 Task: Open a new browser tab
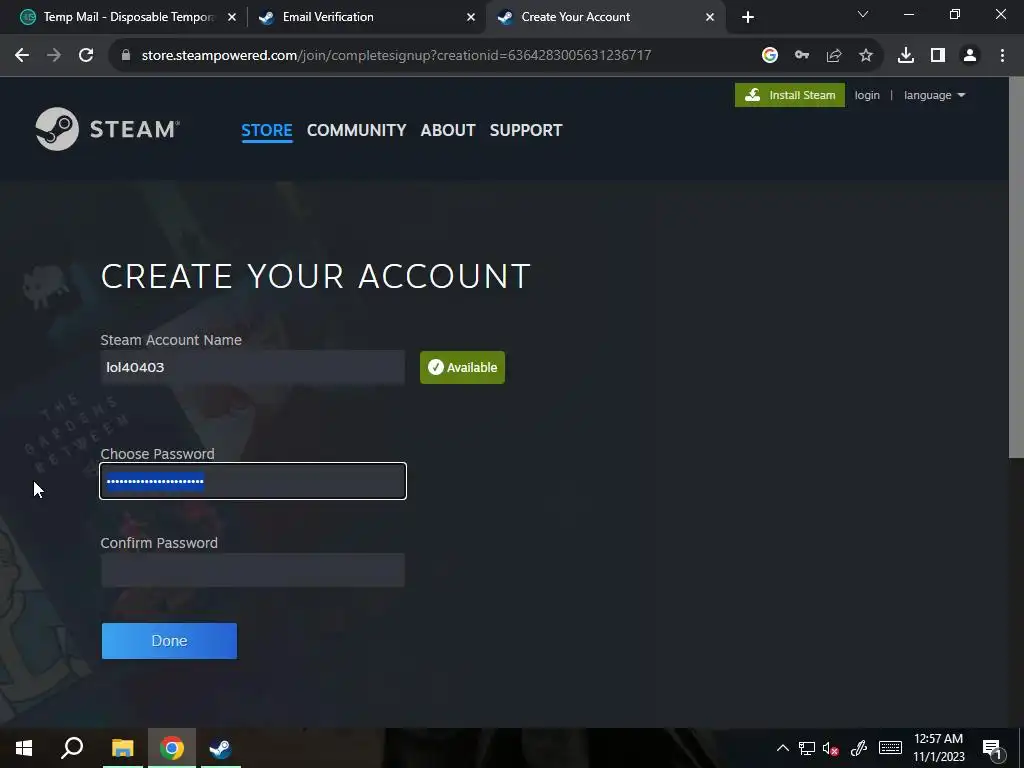click(748, 17)
